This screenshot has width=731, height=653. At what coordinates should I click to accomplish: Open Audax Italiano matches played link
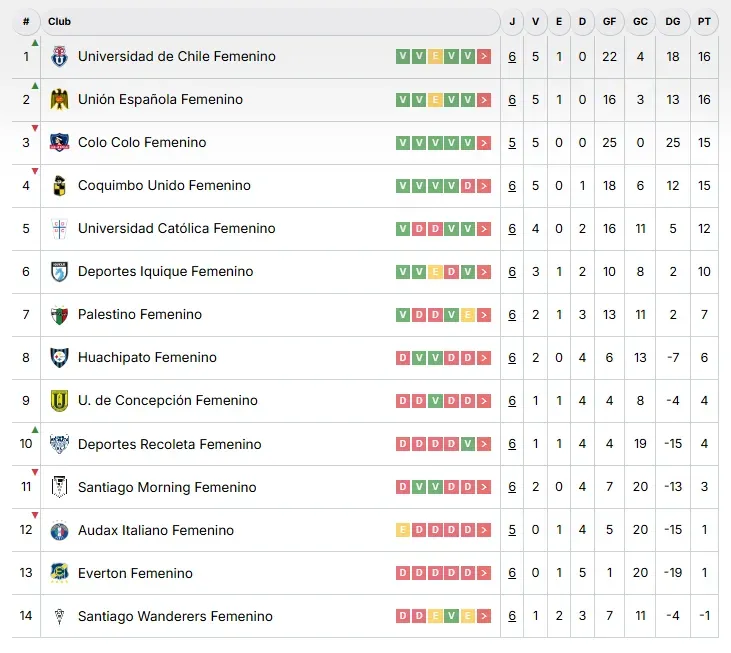tap(512, 530)
